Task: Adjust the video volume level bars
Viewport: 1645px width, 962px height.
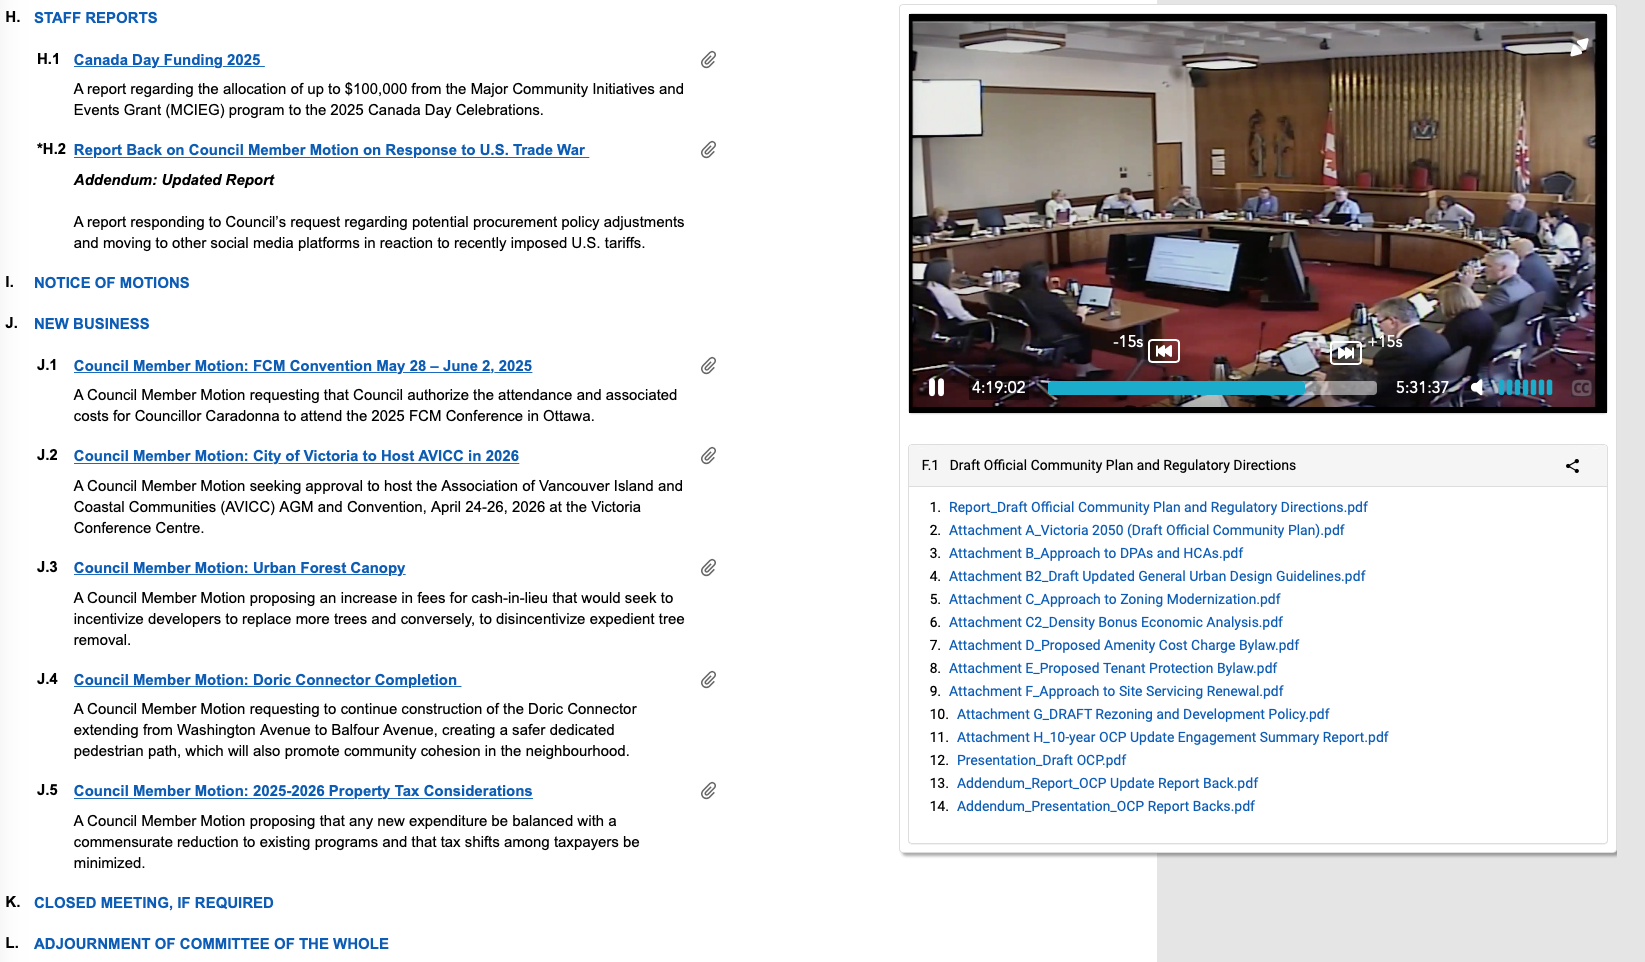Action: (x=1524, y=388)
